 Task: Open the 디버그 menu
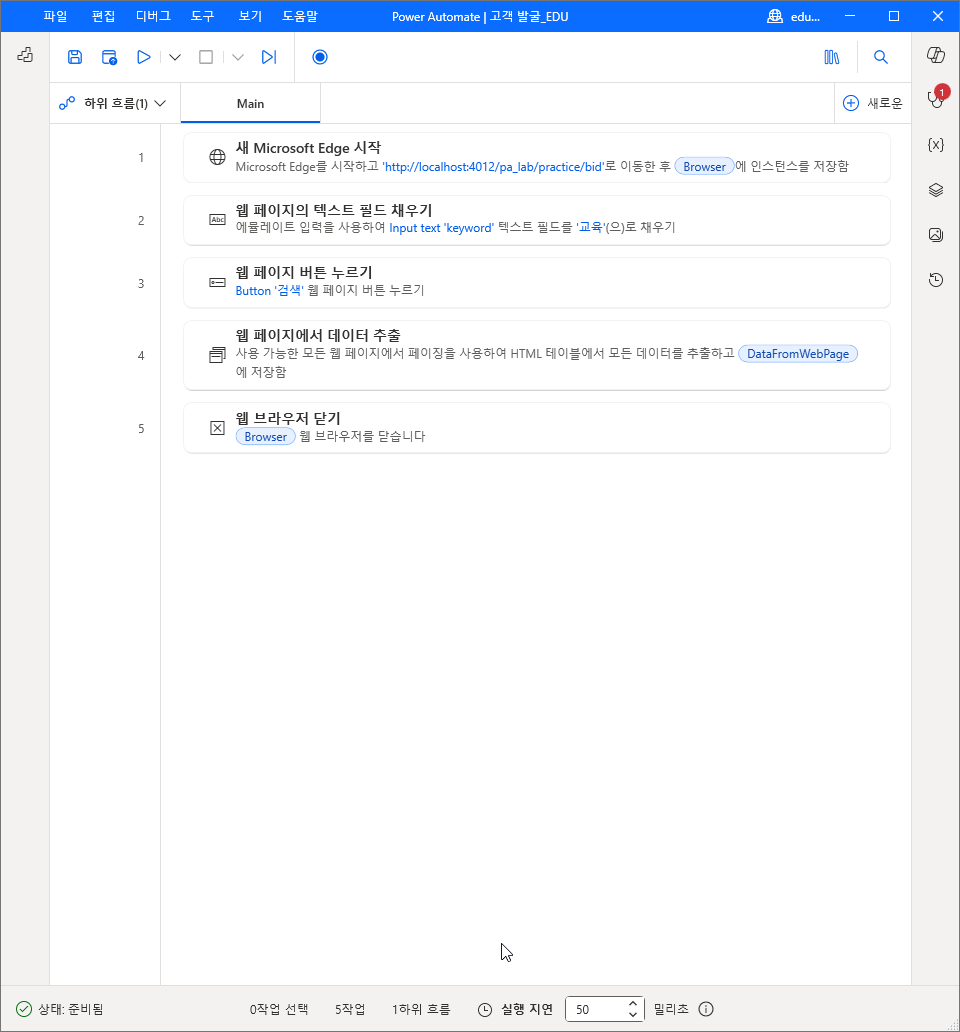tap(153, 16)
